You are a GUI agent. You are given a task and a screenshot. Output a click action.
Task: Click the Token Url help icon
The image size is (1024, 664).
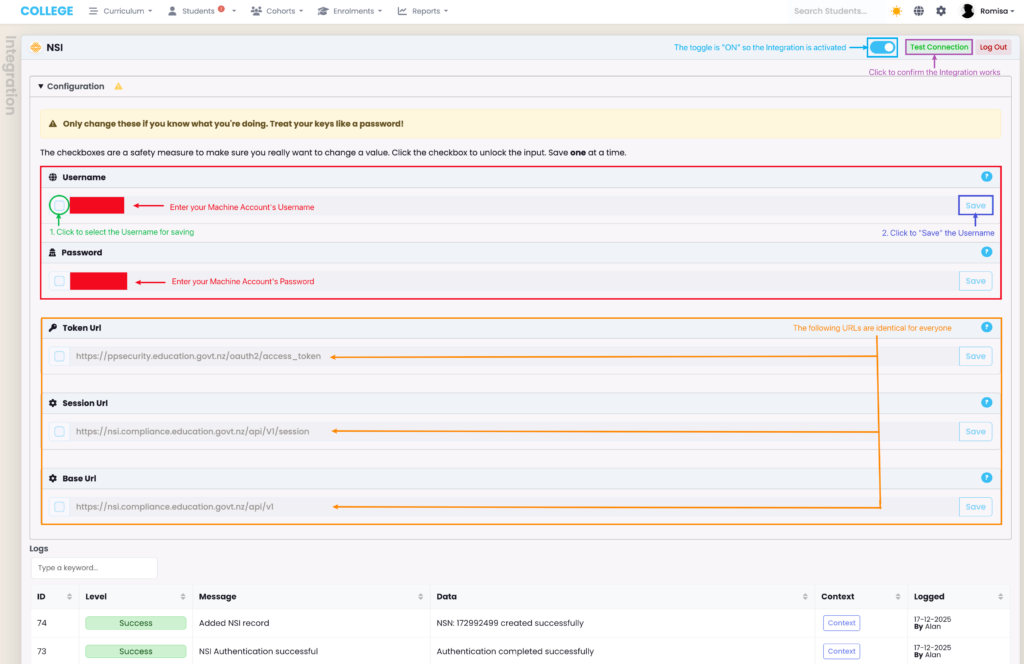(x=986, y=327)
